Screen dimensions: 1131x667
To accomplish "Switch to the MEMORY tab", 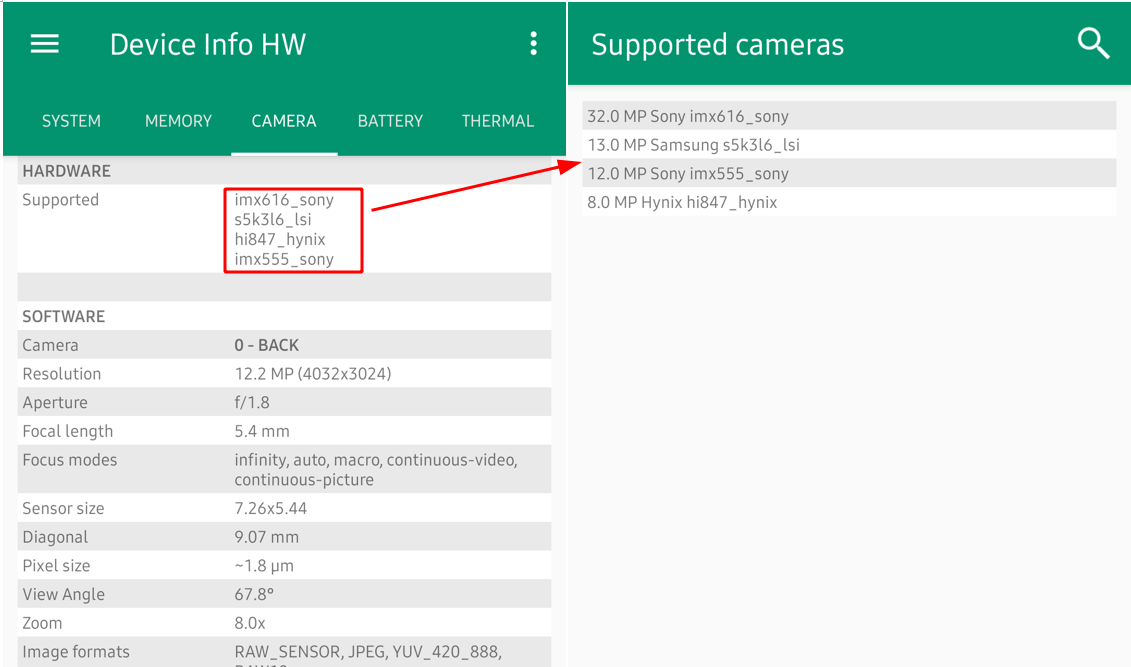I will [178, 121].
